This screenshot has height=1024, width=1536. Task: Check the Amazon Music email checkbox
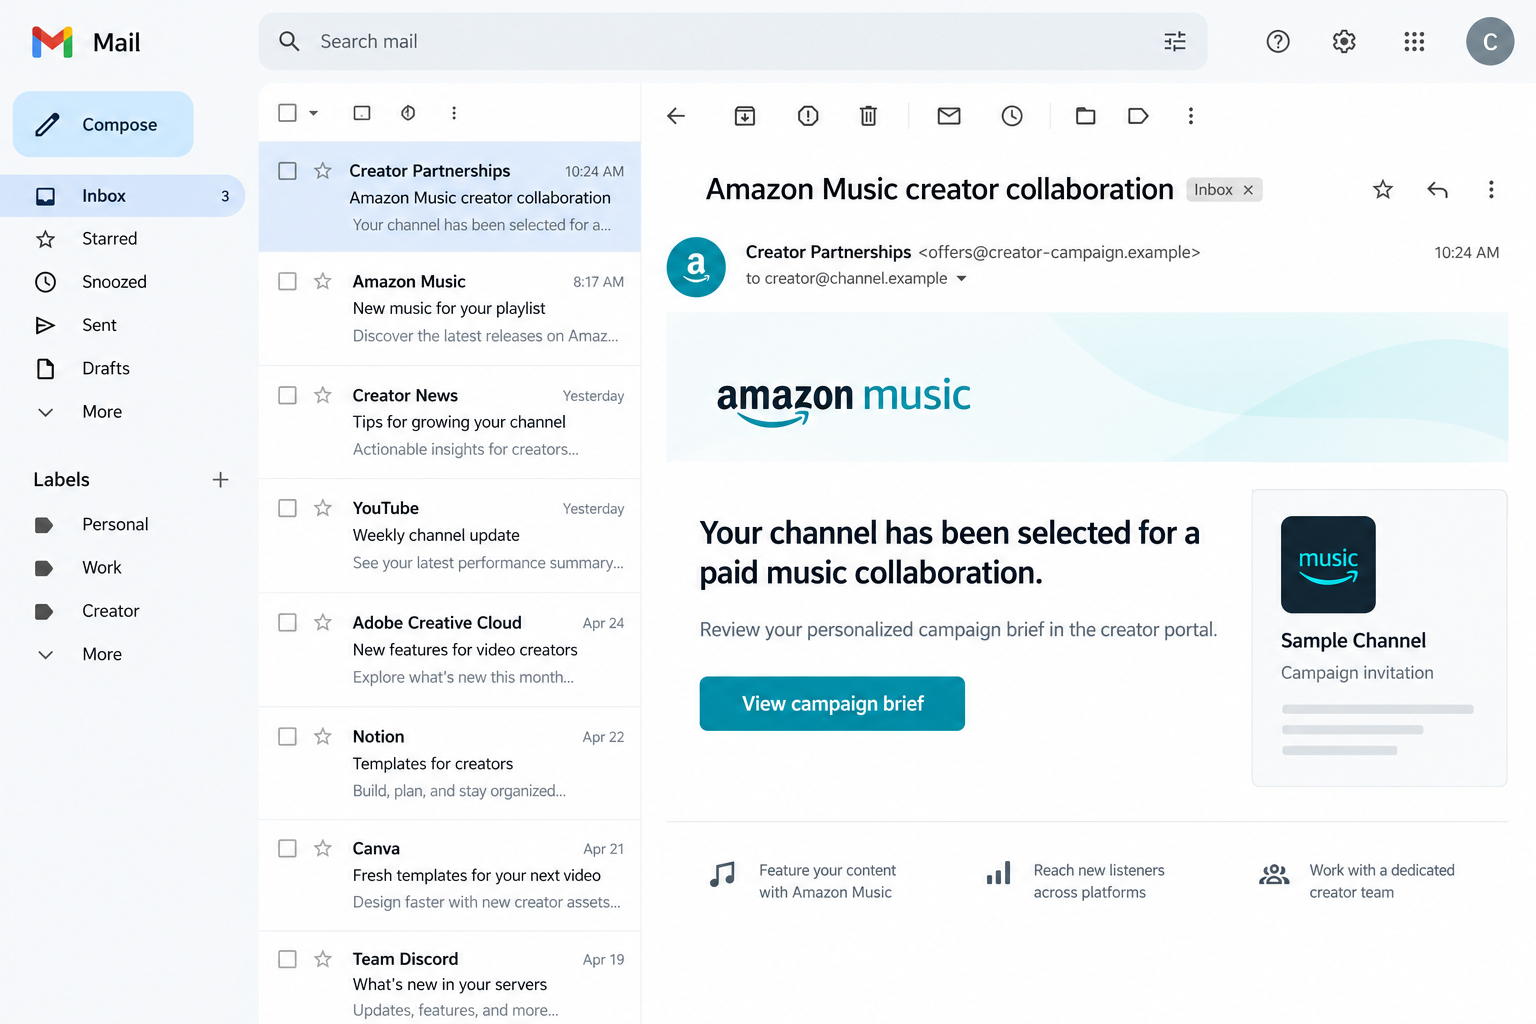click(x=287, y=281)
